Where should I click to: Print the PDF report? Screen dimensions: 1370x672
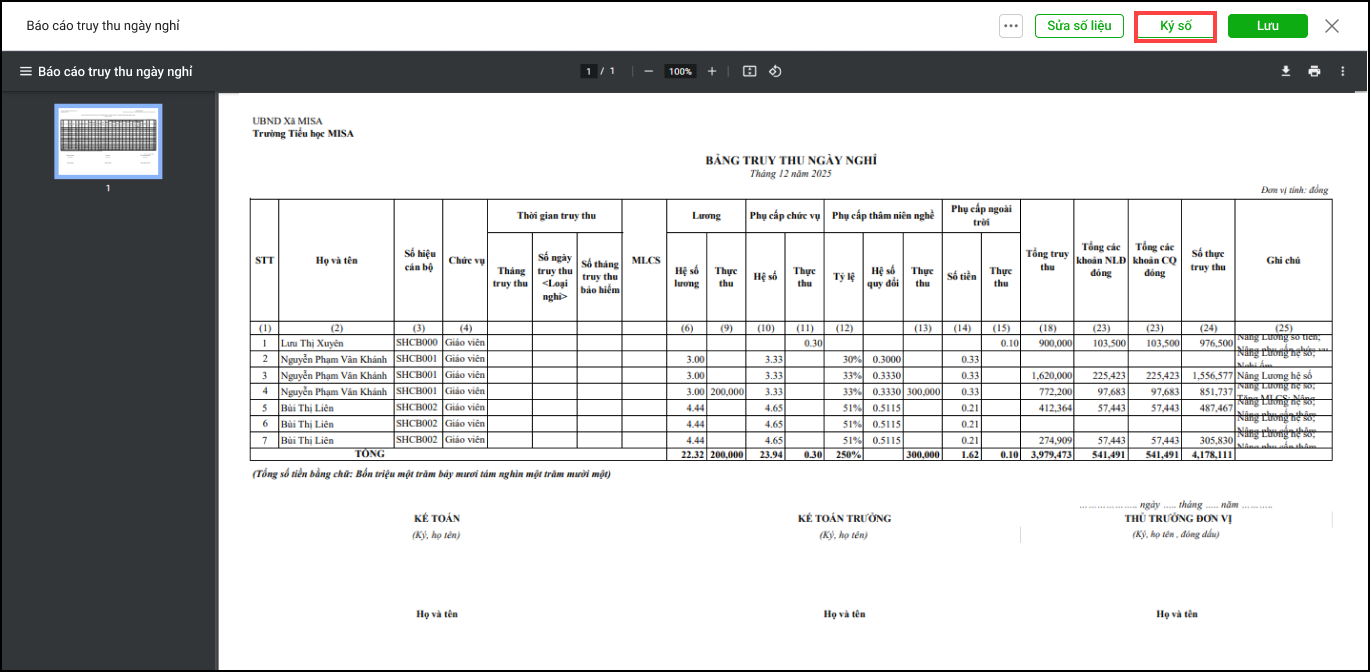point(1314,72)
